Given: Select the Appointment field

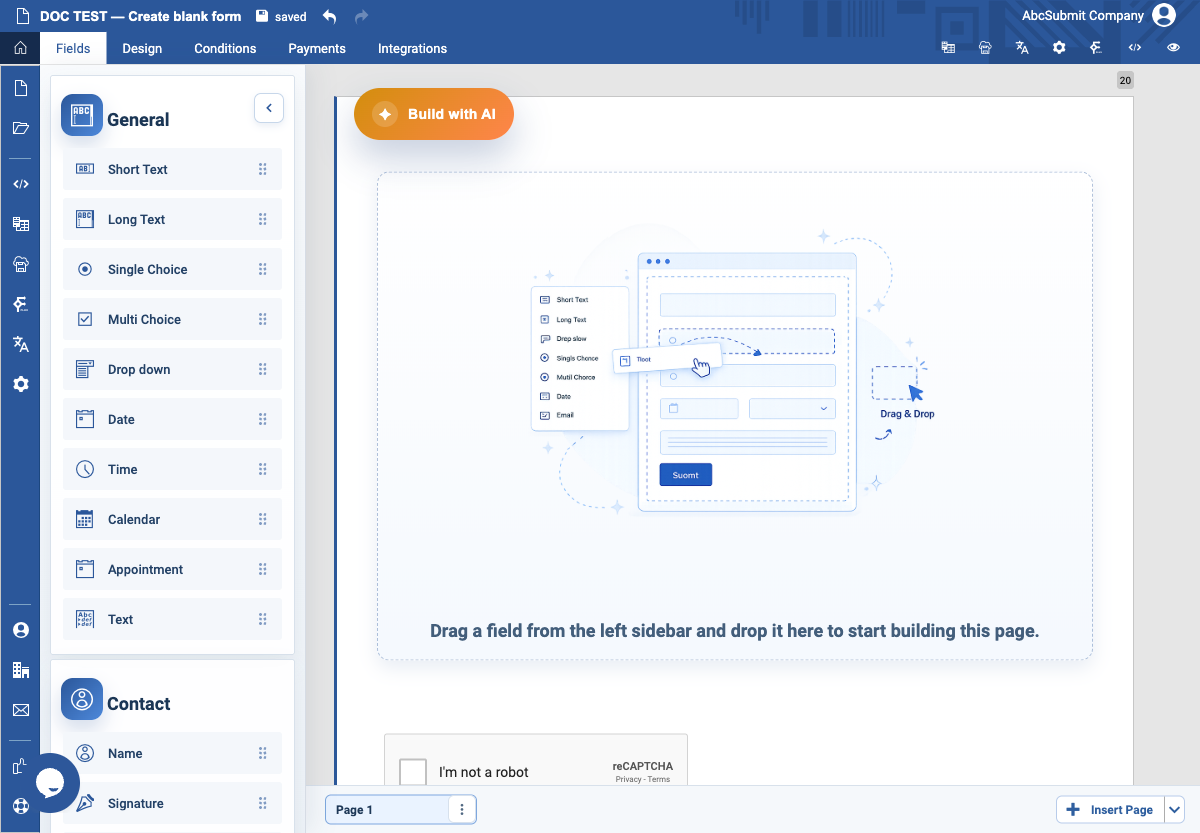Looking at the screenshot, I should coord(172,569).
